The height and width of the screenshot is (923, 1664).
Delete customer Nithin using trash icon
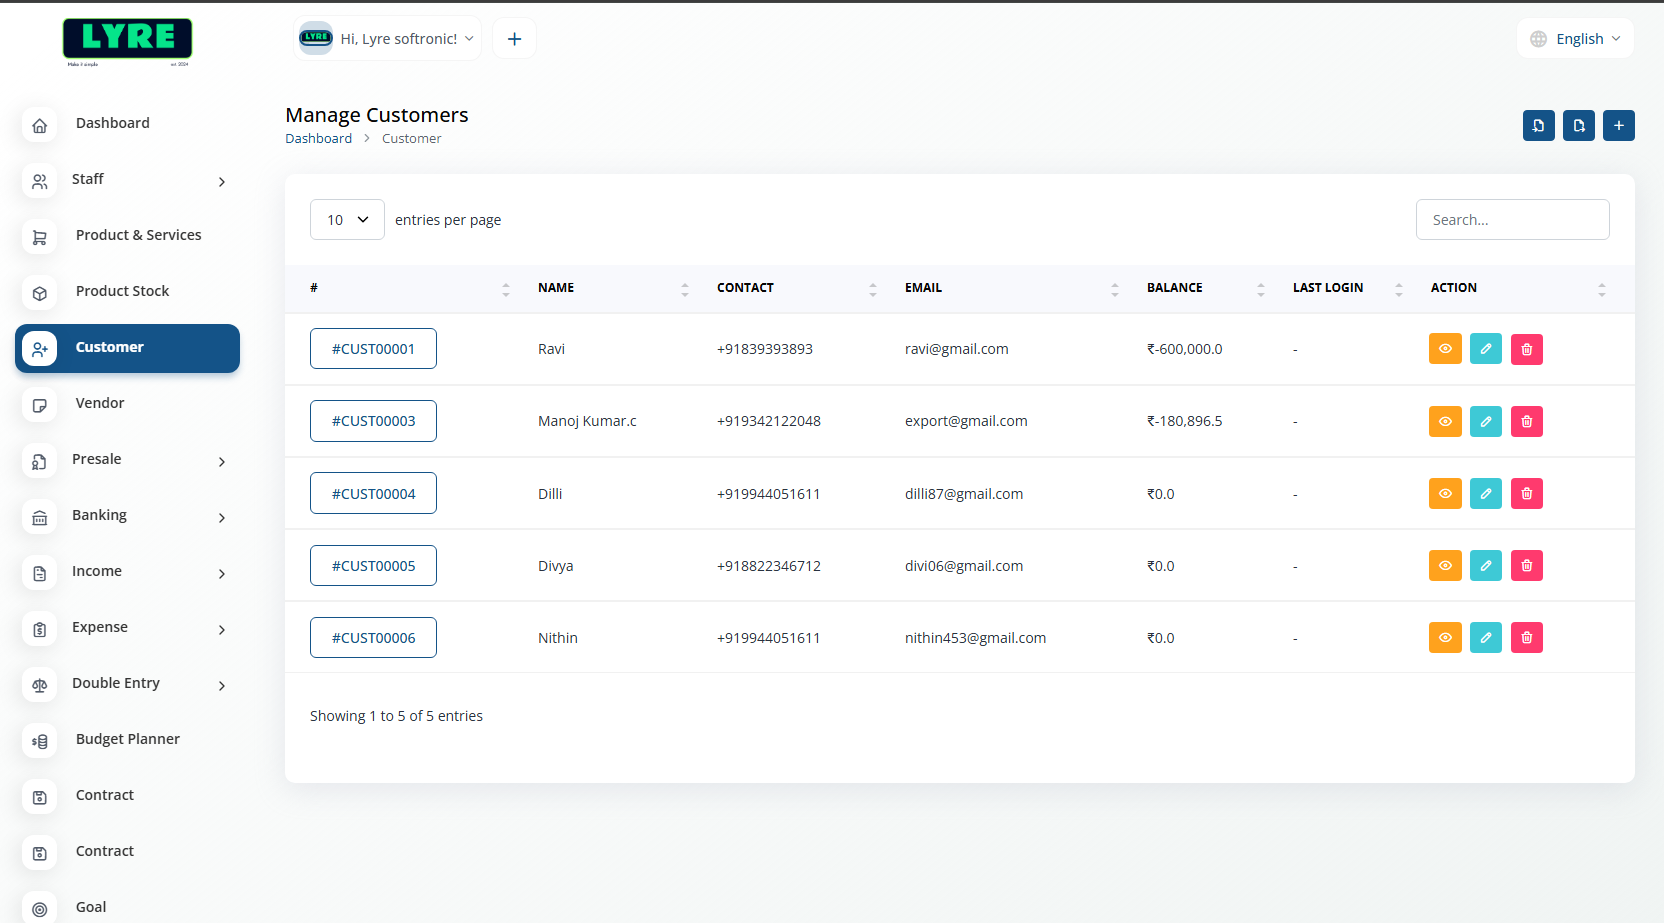(x=1526, y=637)
